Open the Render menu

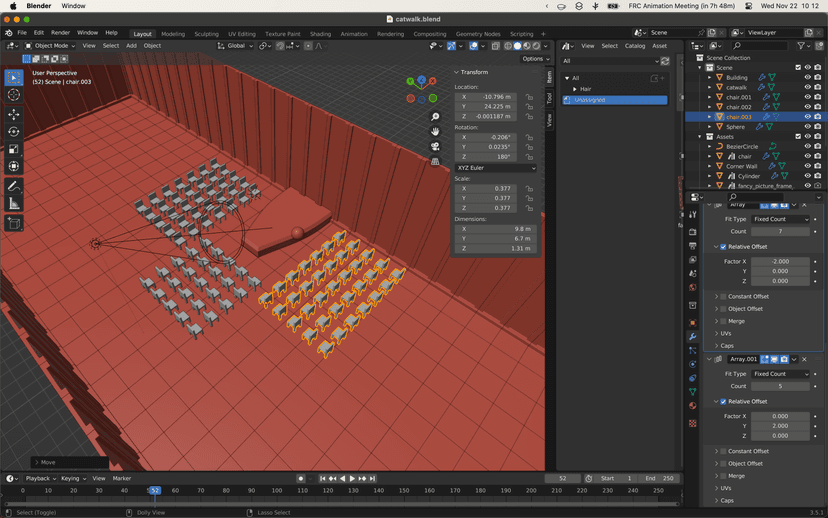[x=60, y=33]
